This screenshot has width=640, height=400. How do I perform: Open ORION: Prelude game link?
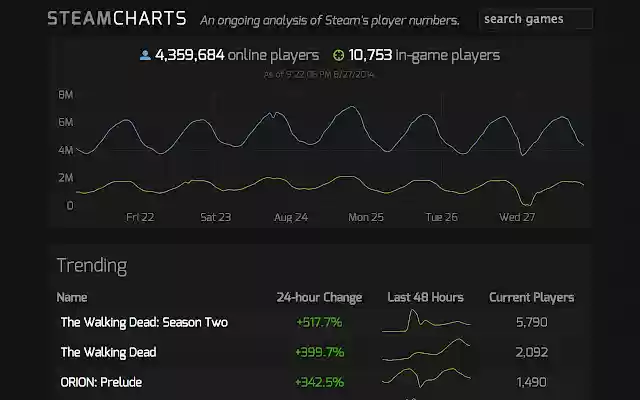pyautogui.click(x=101, y=382)
